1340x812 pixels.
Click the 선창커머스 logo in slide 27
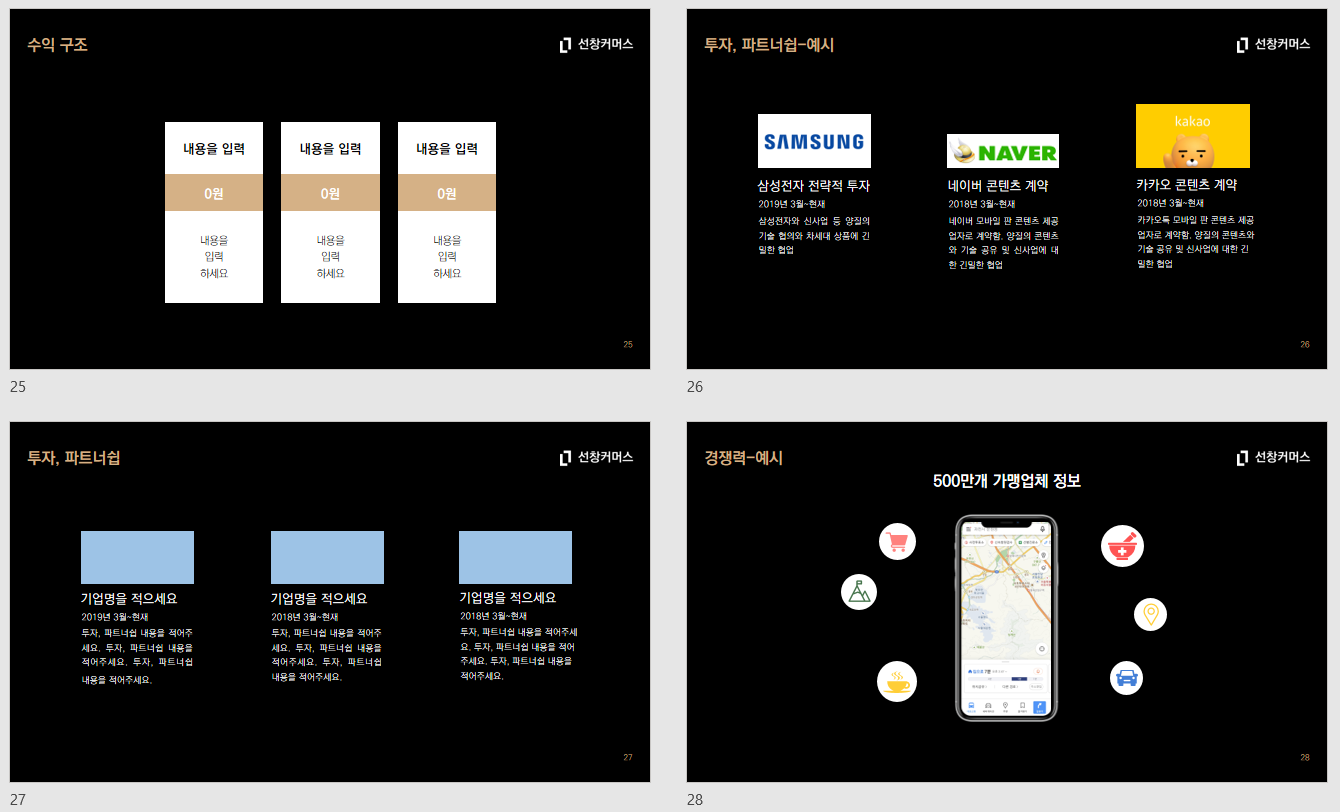click(x=597, y=457)
